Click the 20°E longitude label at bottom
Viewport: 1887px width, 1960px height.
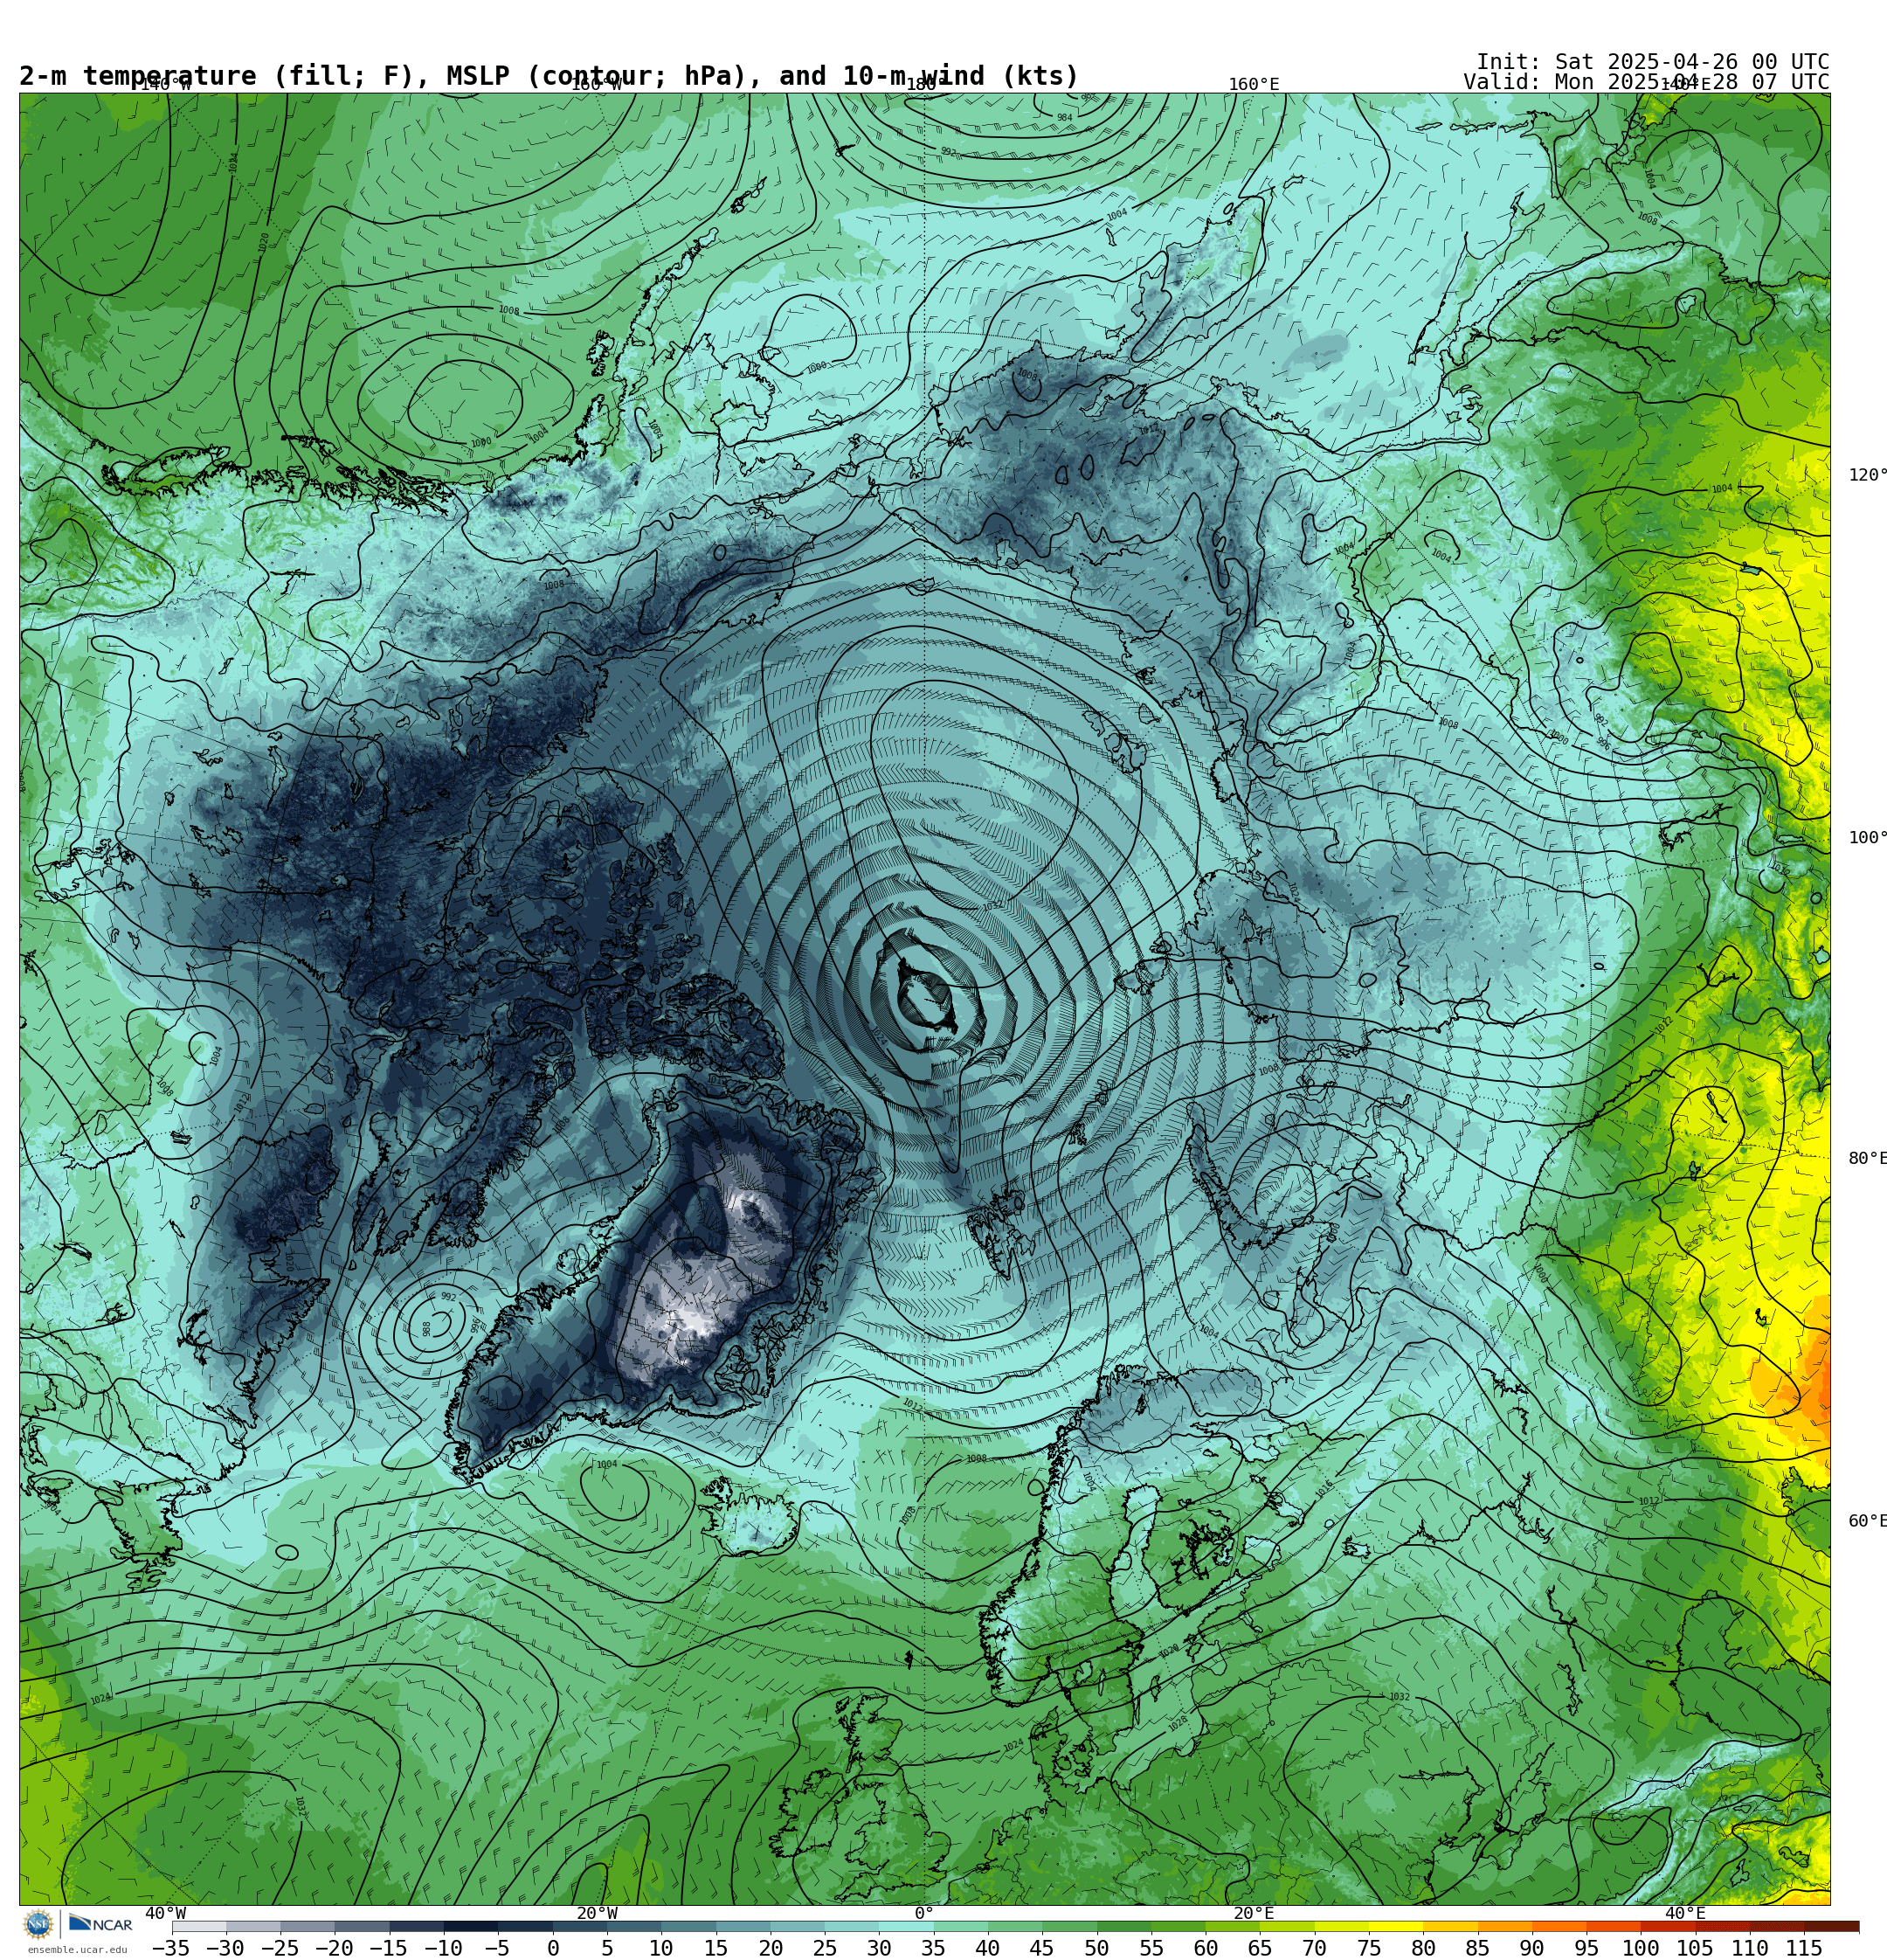pos(1253,1914)
